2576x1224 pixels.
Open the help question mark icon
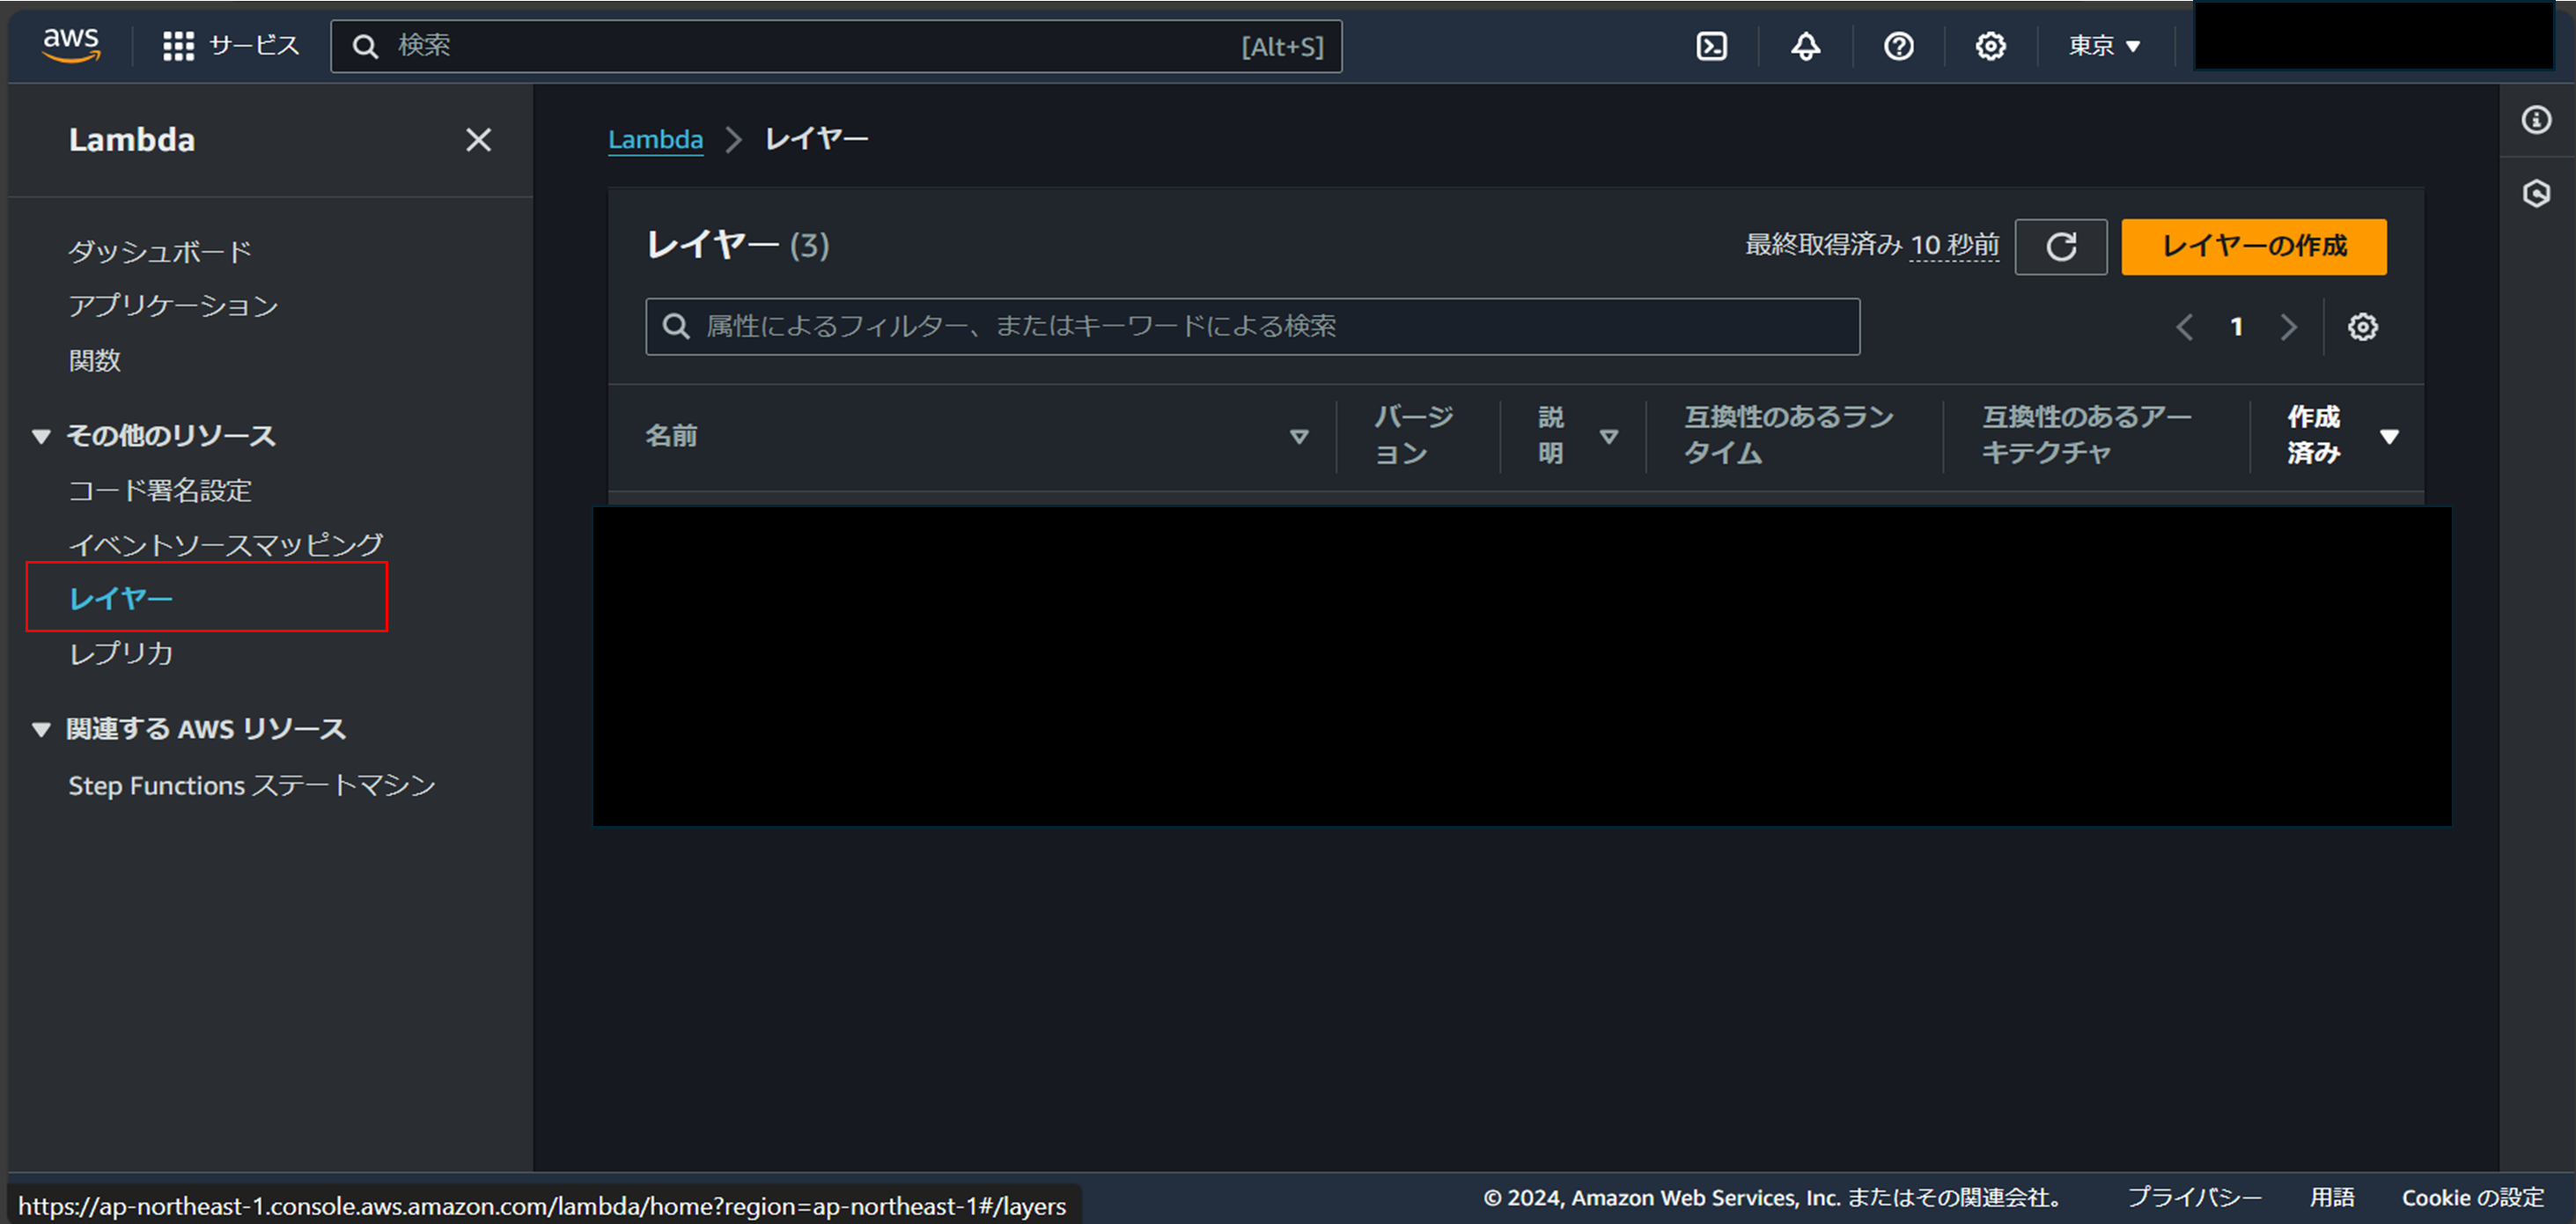tap(1898, 46)
